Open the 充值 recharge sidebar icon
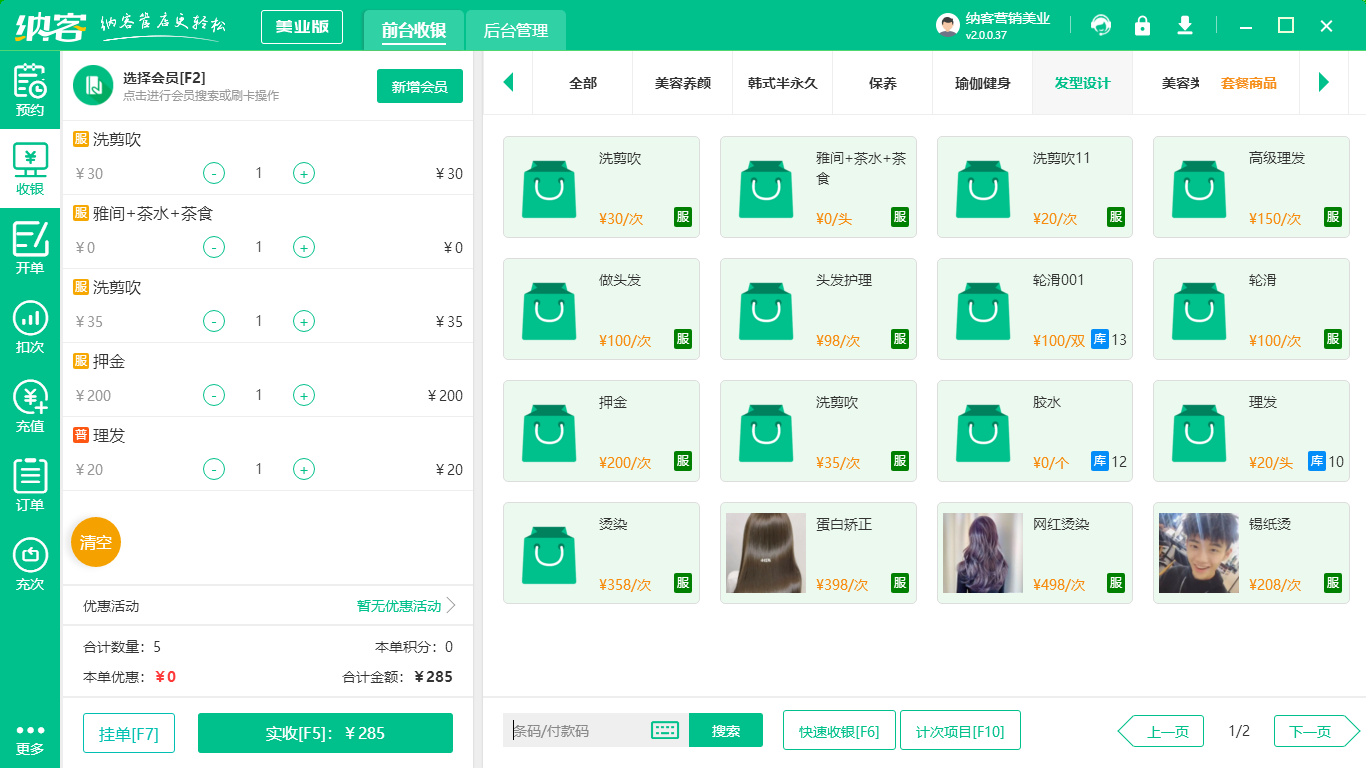The height and width of the screenshot is (768, 1366). [30, 406]
